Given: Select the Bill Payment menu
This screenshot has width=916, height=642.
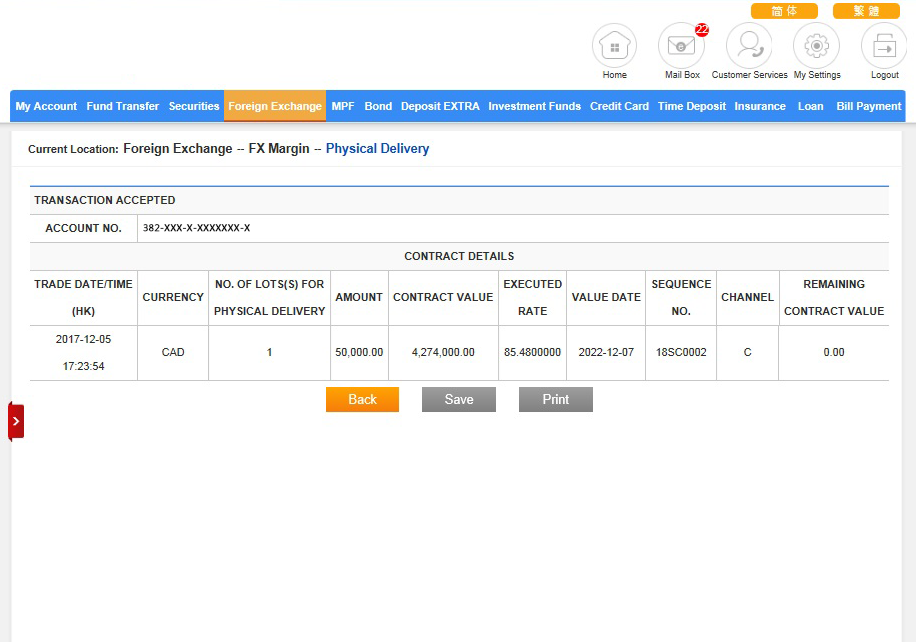Looking at the screenshot, I should pyautogui.click(x=868, y=106).
